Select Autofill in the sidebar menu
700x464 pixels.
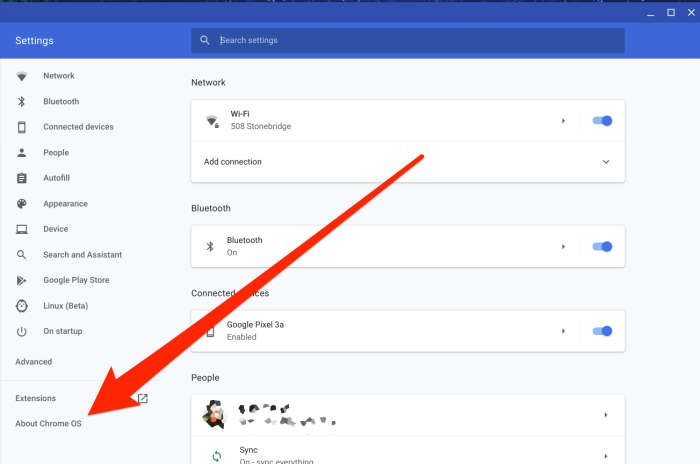click(56, 178)
